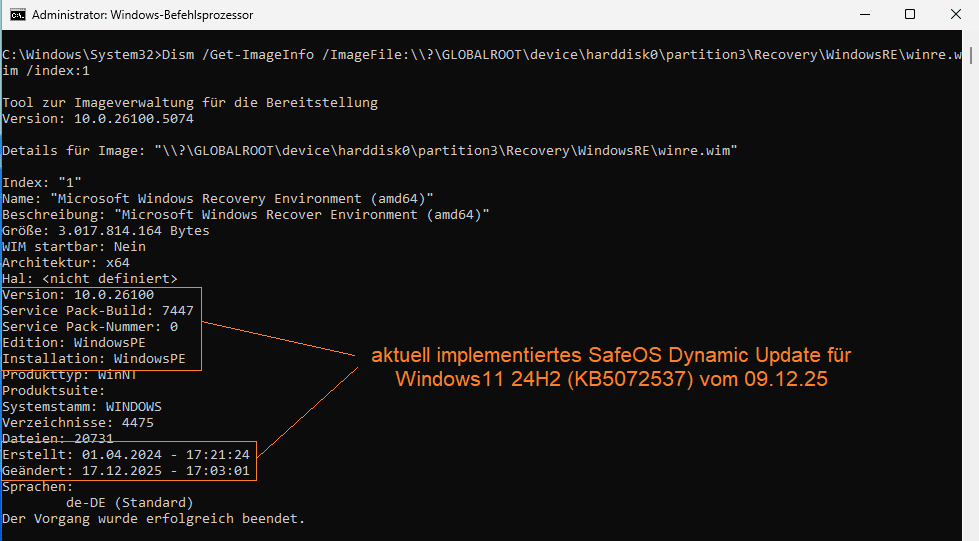The width and height of the screenshot is (979, 541).
Task: Click the image 'Version: 10.0.26100' line
Action: tap(78, 295)
